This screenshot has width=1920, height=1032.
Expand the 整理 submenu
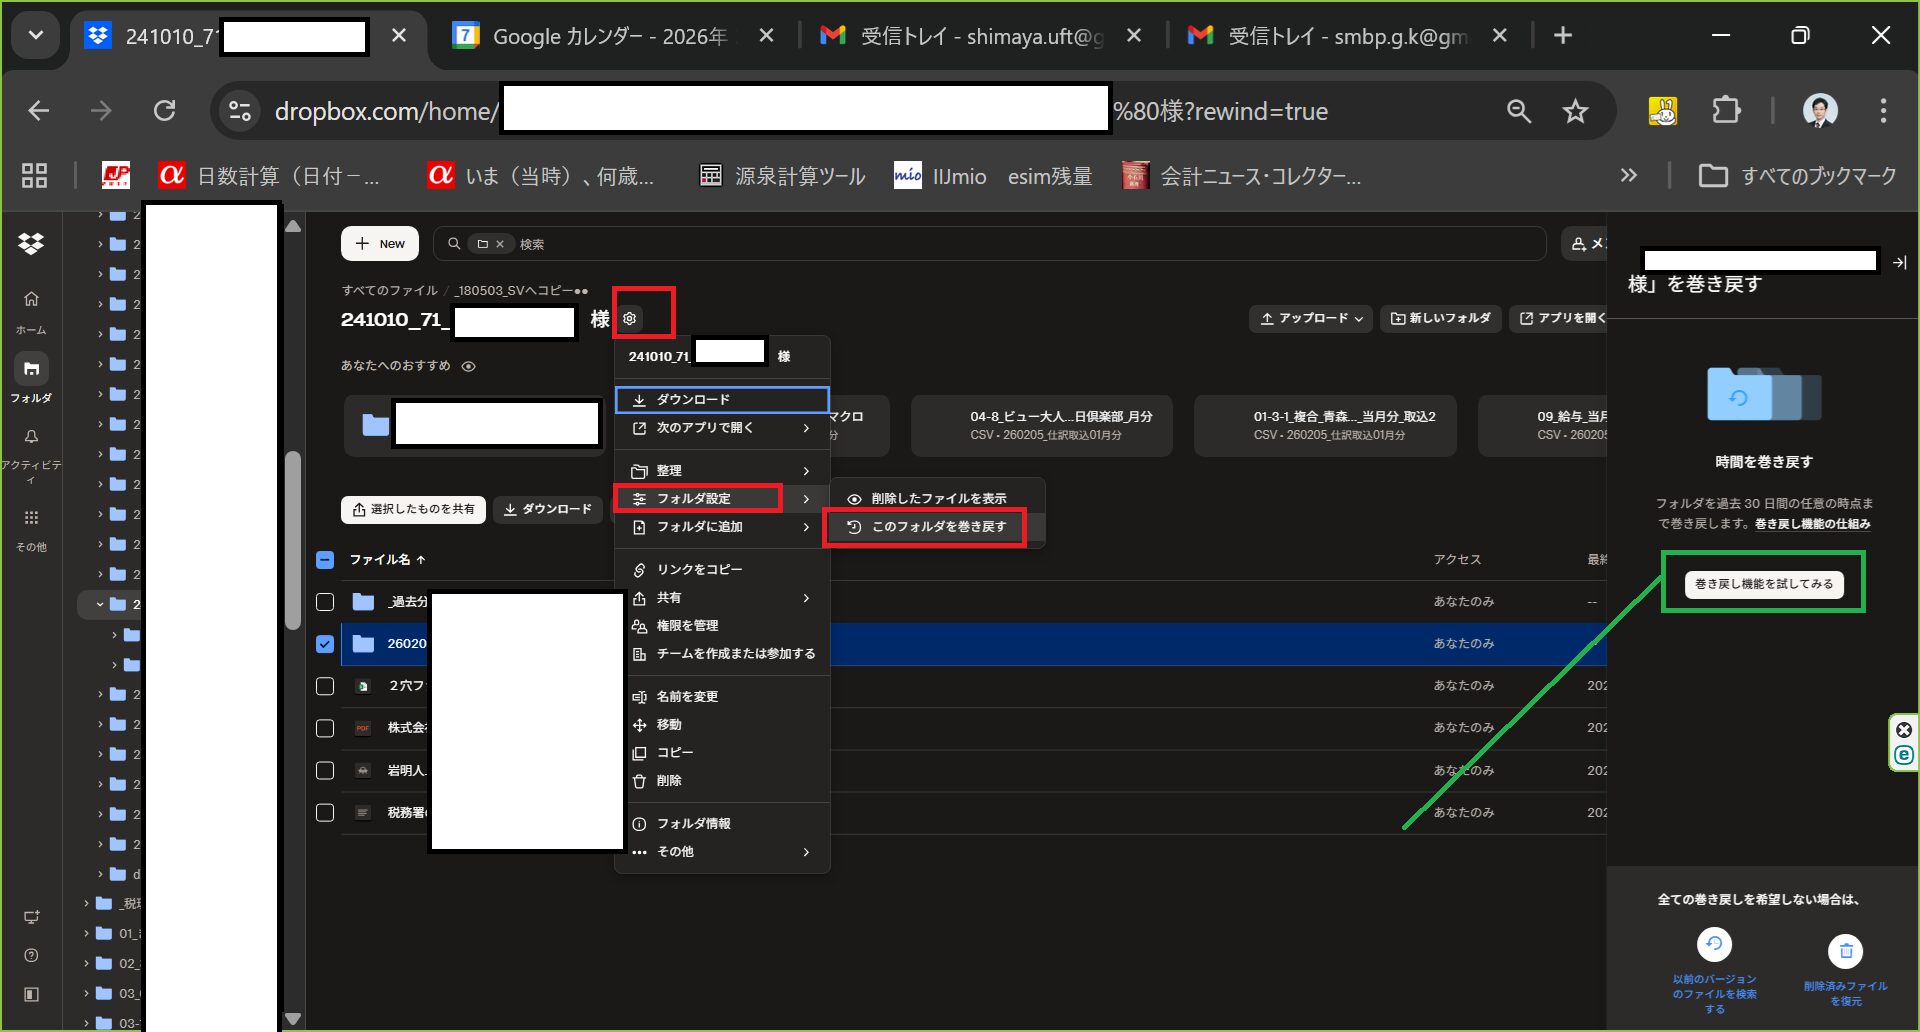pyautogui.click(x=721, y=471)
